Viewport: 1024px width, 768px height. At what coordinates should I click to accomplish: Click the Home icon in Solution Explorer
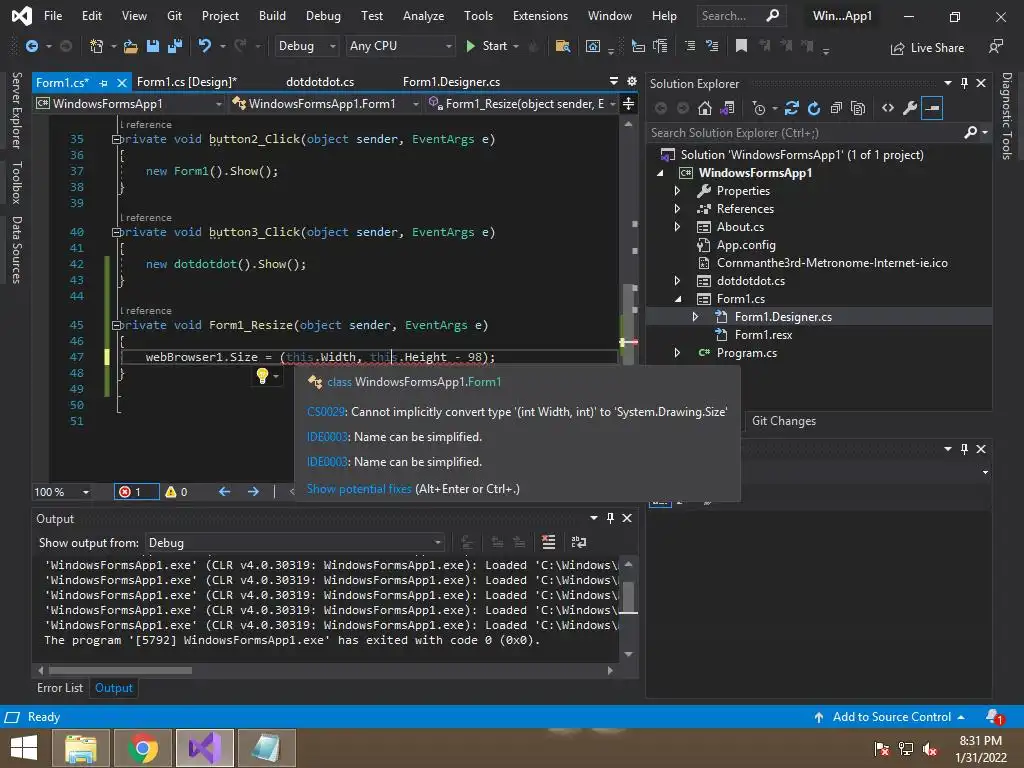(x=705, y=108)
